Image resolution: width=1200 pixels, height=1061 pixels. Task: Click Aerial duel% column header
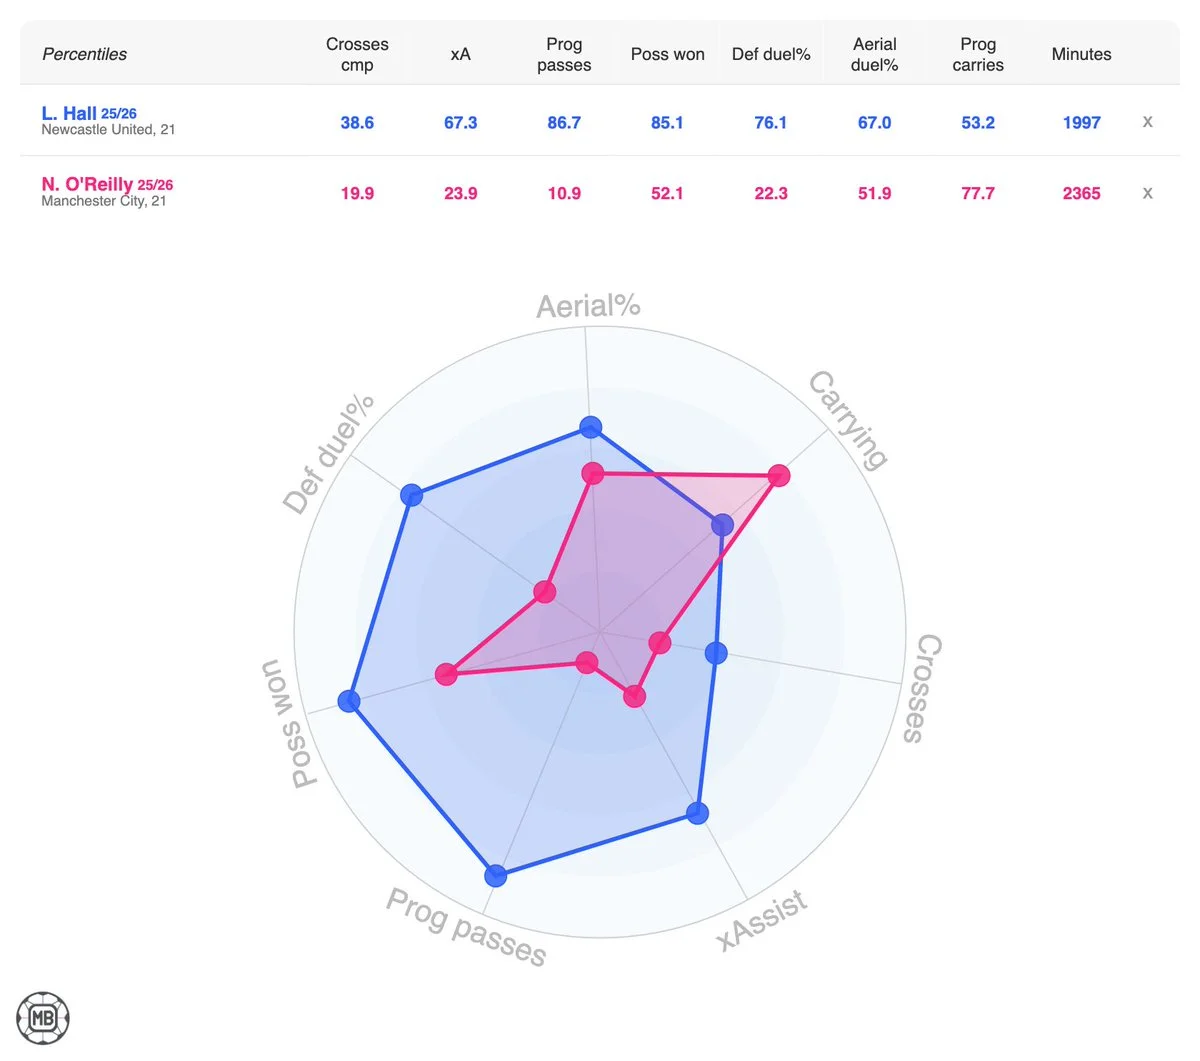[874, 54]
